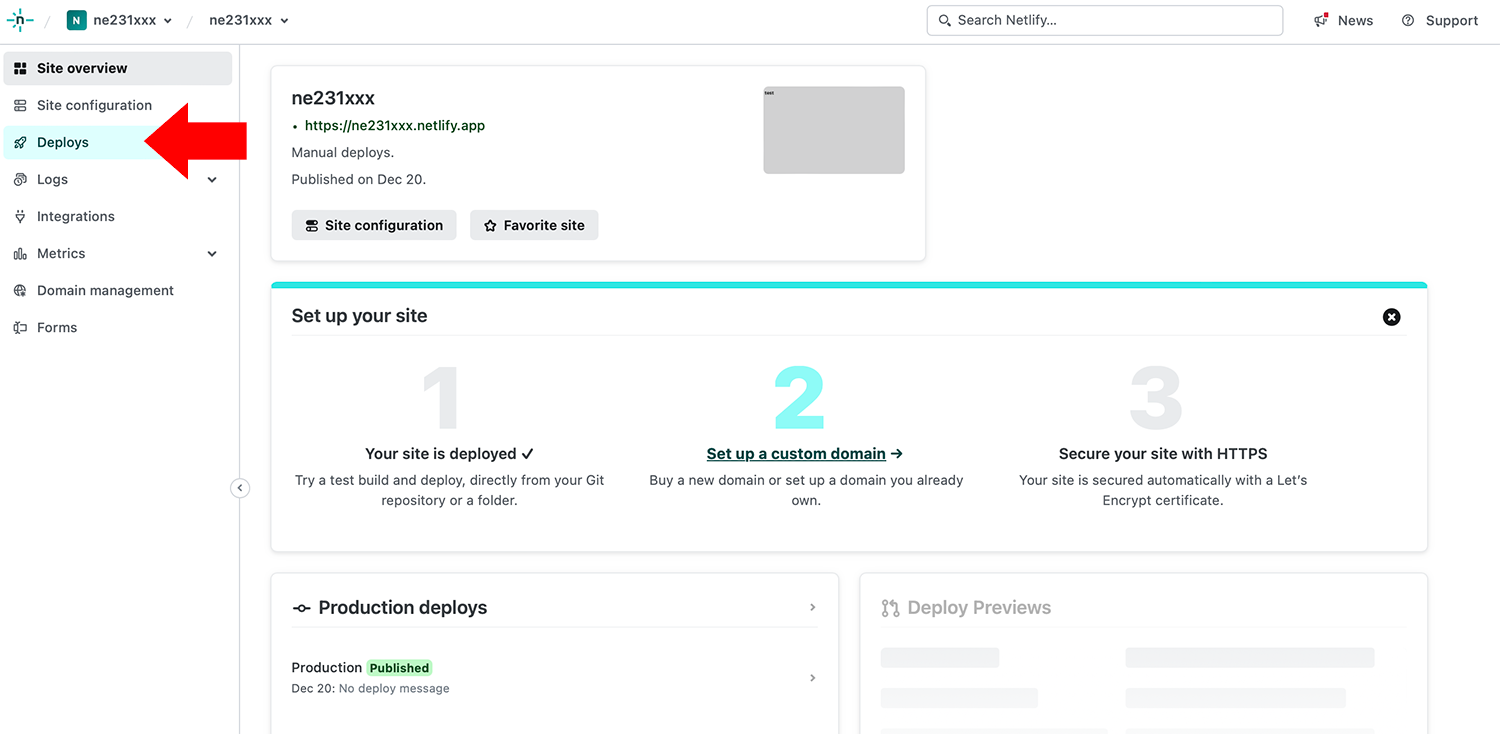Open Integrations in sidebar
Image resolution: width=1500 pixels, height=734 pixels.
(118, 216)
